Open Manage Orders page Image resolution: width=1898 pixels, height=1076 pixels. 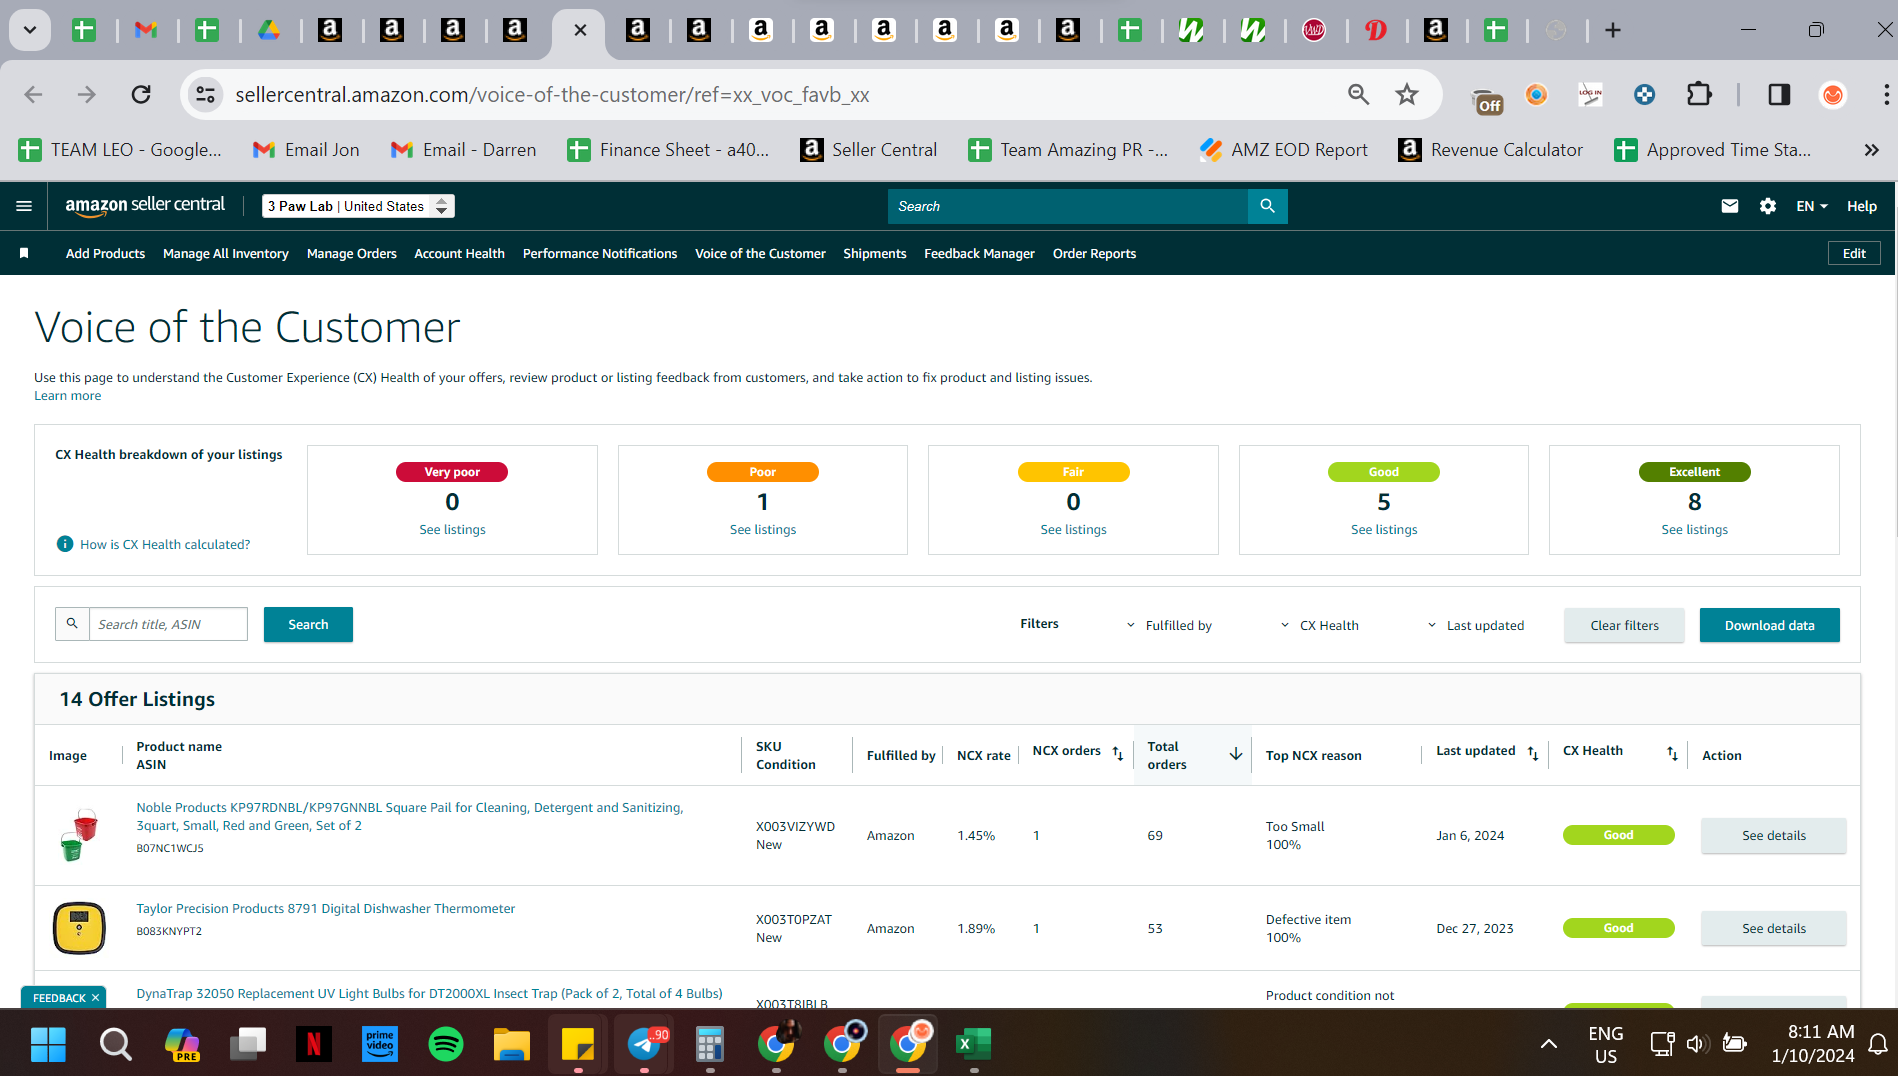[x=352, y=253]
